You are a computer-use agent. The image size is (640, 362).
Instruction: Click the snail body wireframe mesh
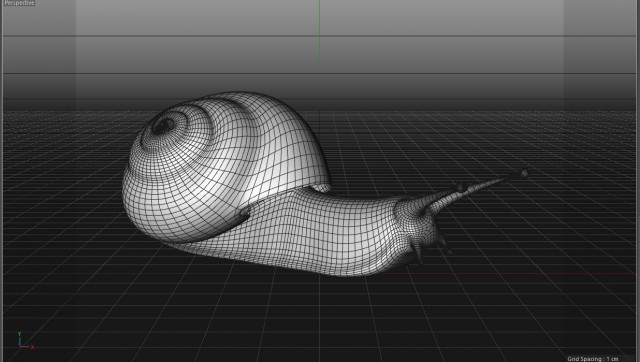click(x=327, y=233)
